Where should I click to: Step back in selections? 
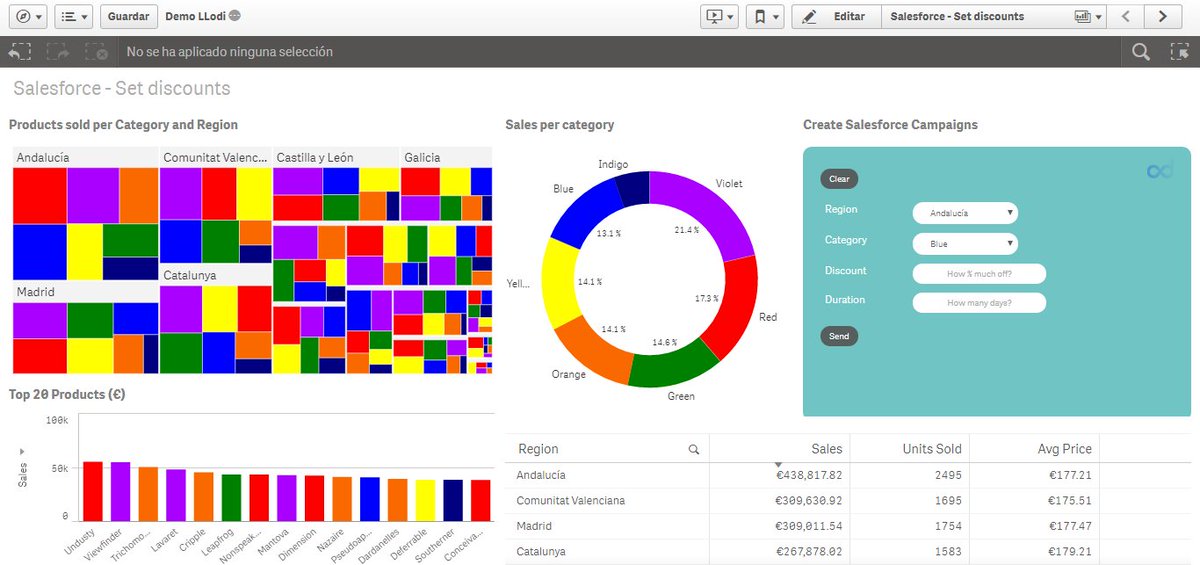pos(20,52)
